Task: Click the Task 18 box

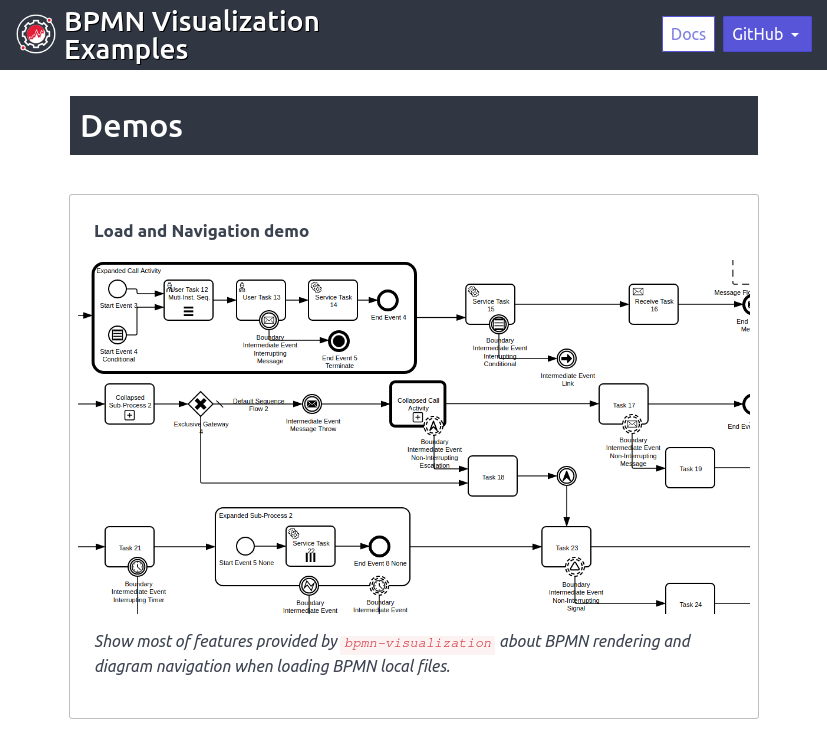Action: (x=493, y=476)
